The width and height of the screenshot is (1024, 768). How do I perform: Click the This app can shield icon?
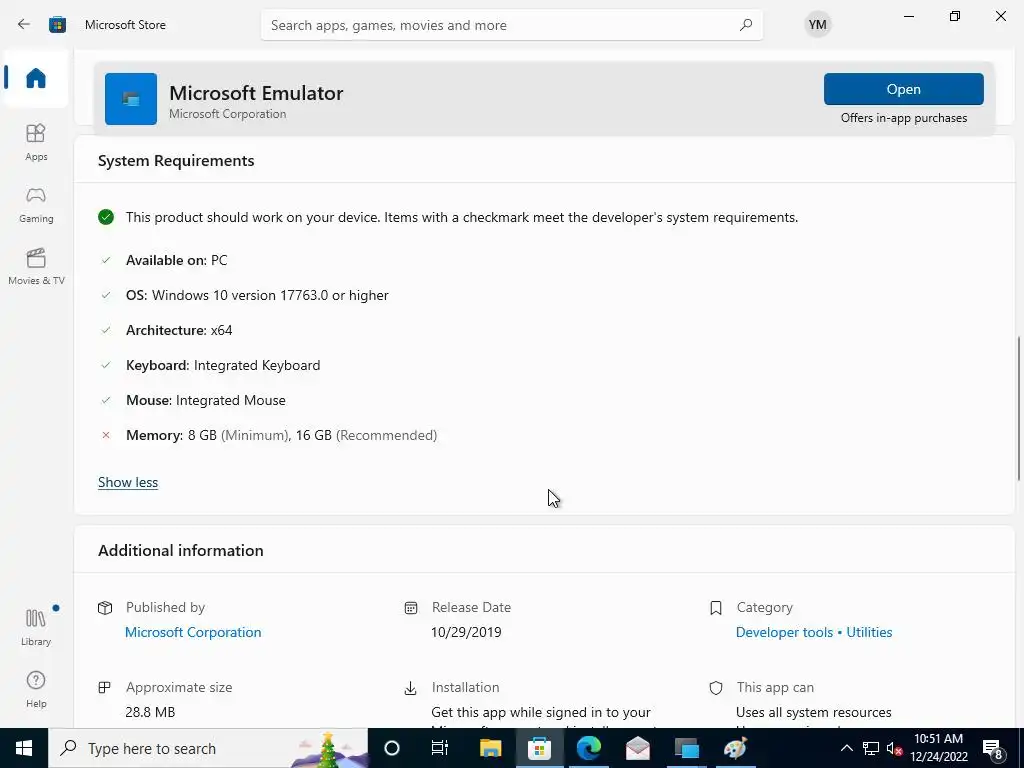point(716,688)
